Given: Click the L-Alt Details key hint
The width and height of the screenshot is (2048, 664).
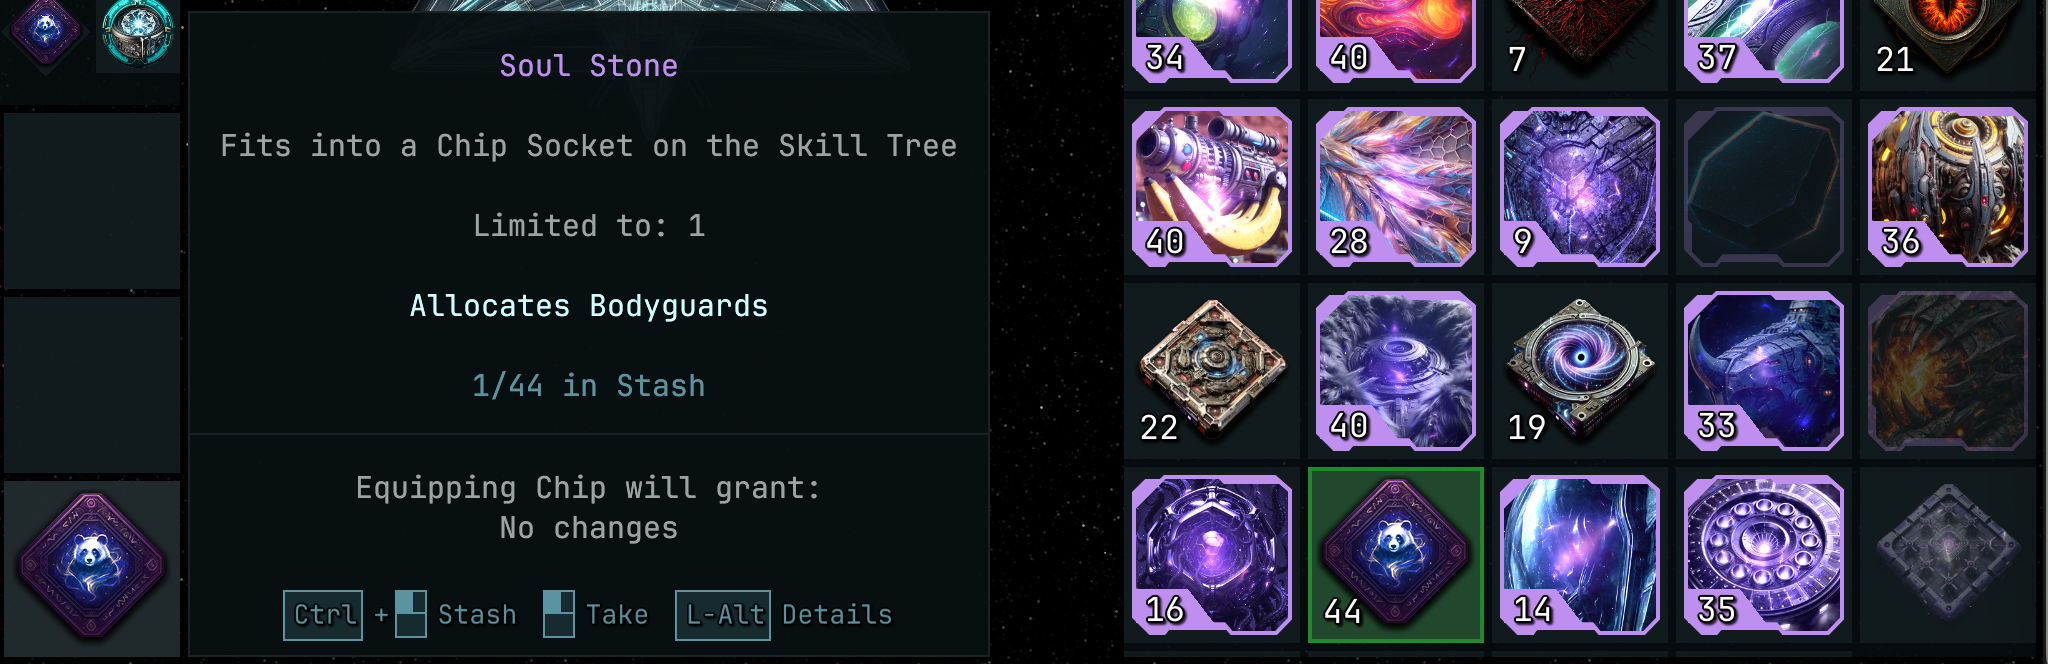Looking at the screenshot, I should 784,614.
